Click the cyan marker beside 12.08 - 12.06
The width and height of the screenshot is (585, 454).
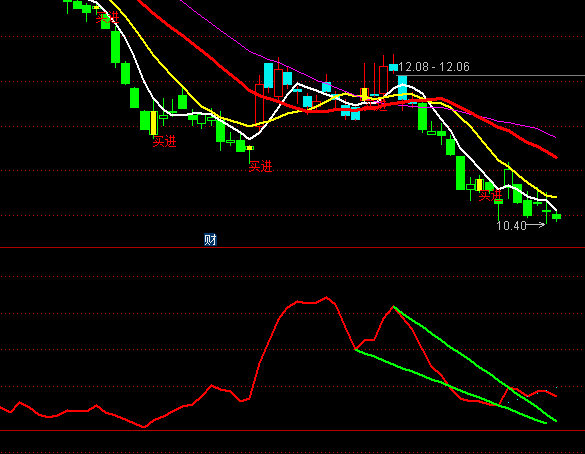(393, 68)
